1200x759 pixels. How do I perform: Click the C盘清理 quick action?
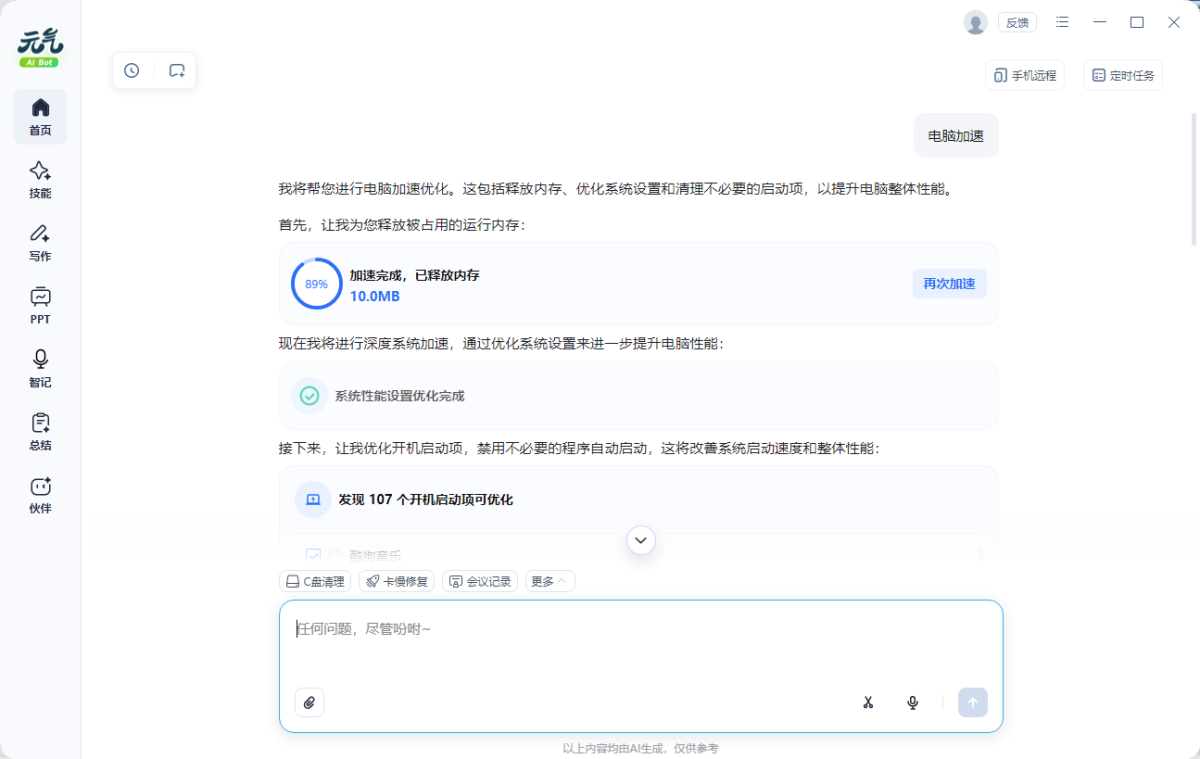point(315,580)
